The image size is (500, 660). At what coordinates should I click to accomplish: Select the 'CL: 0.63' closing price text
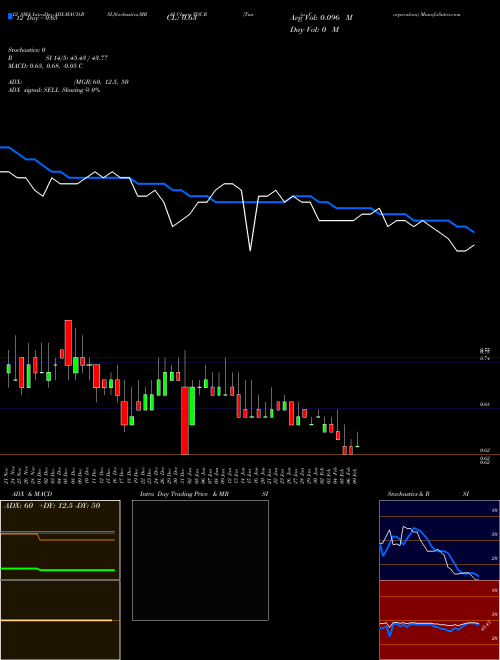point(181,18)
